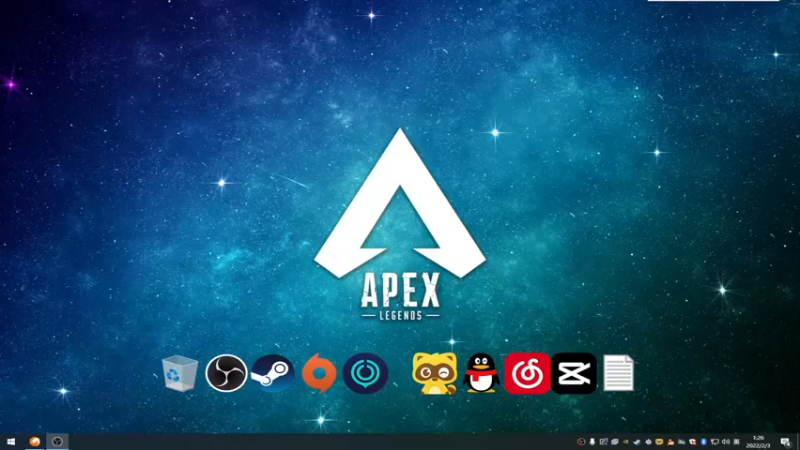Click the volume speaker tray icon
Screen dimensions: 800x450
click(x=726, y=442)
